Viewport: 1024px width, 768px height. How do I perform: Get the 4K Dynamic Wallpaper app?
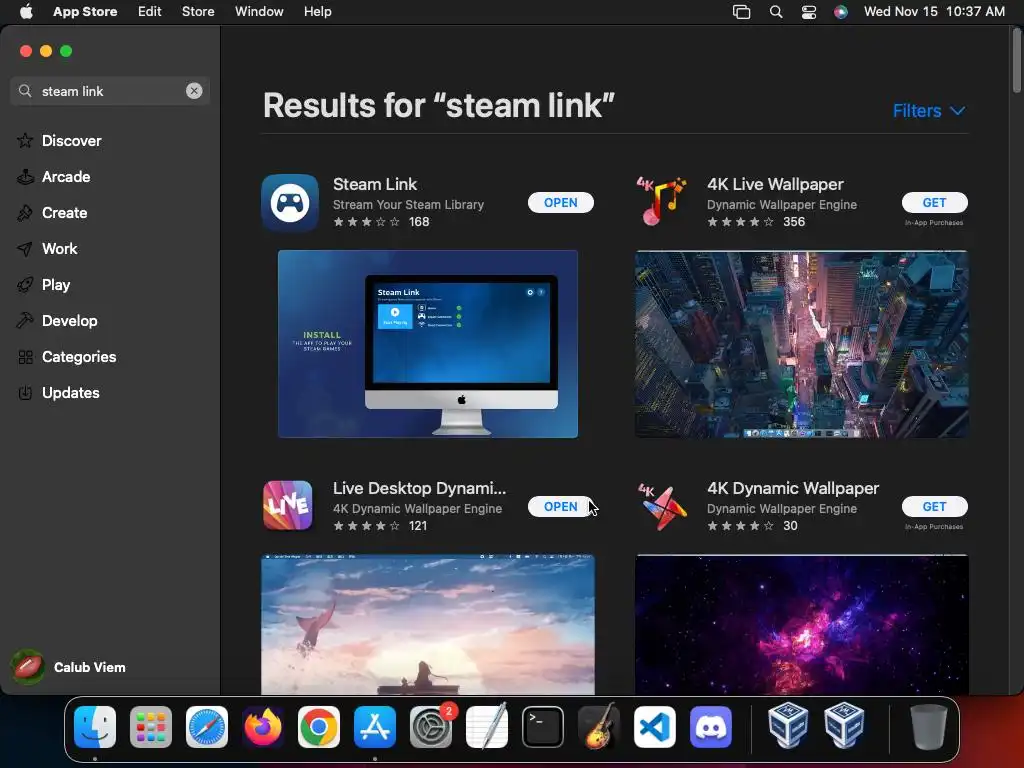tap(935, 506)
